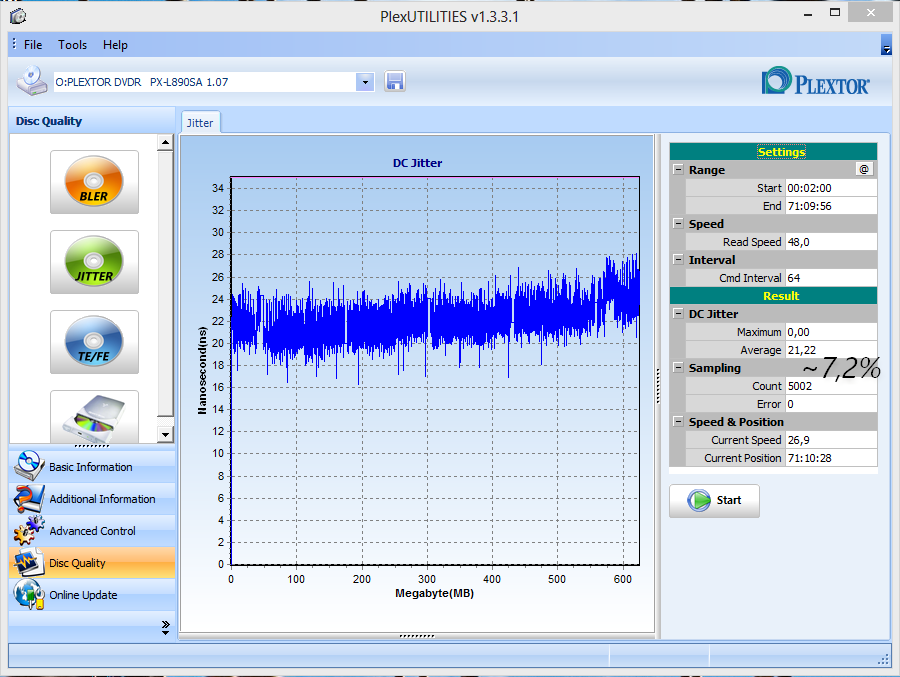Expand the navigation pane chevron menu
The height and width of the screenshot is (677, 900).
[x=165, y=627]
